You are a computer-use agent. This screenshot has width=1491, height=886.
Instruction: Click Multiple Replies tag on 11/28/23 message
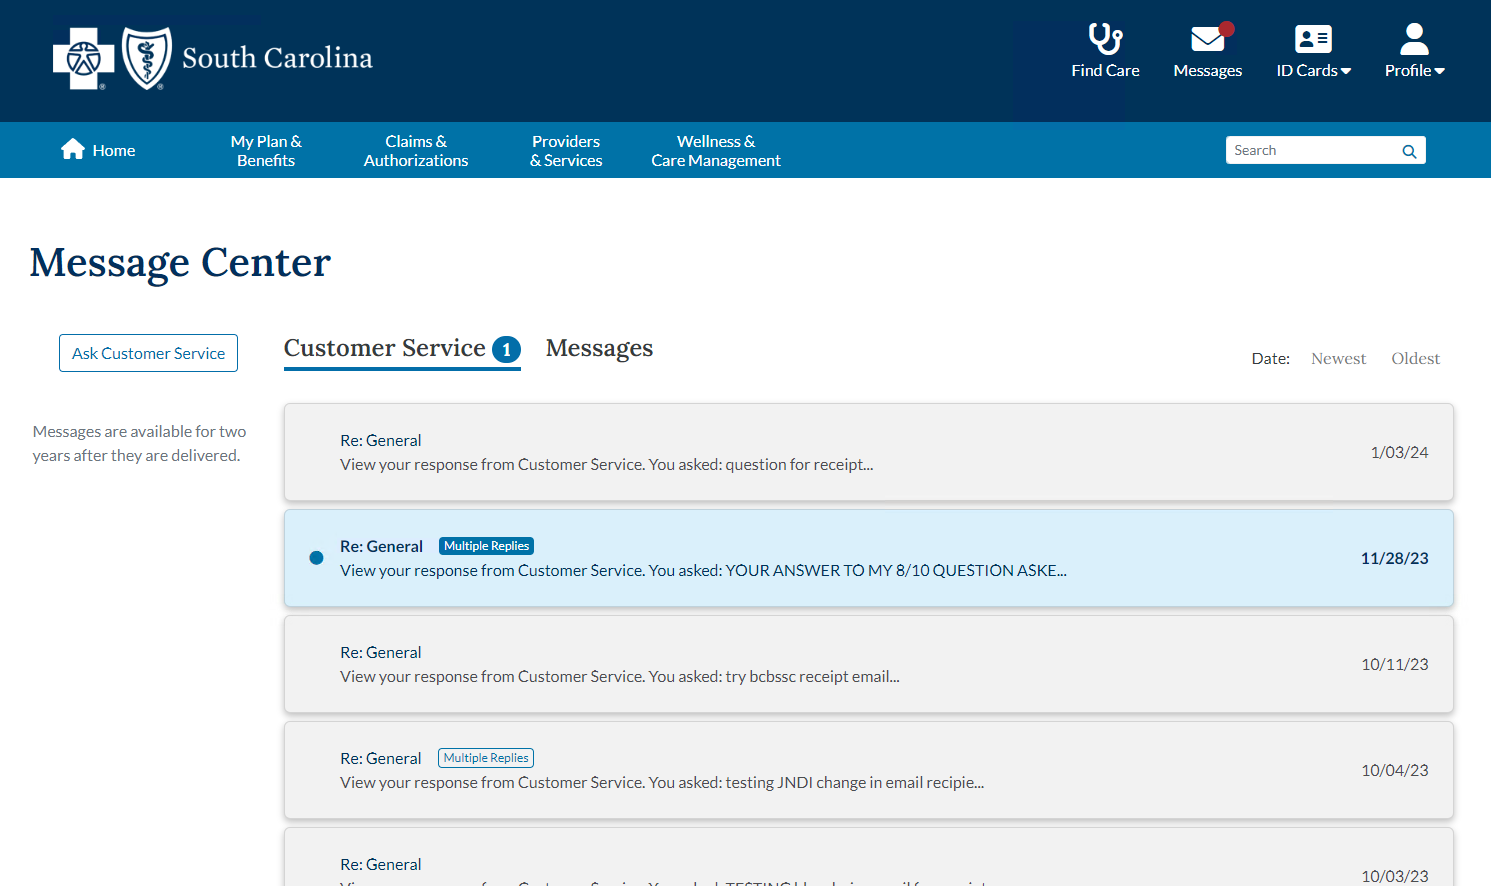pyautogui.click(x=486, y=546)
